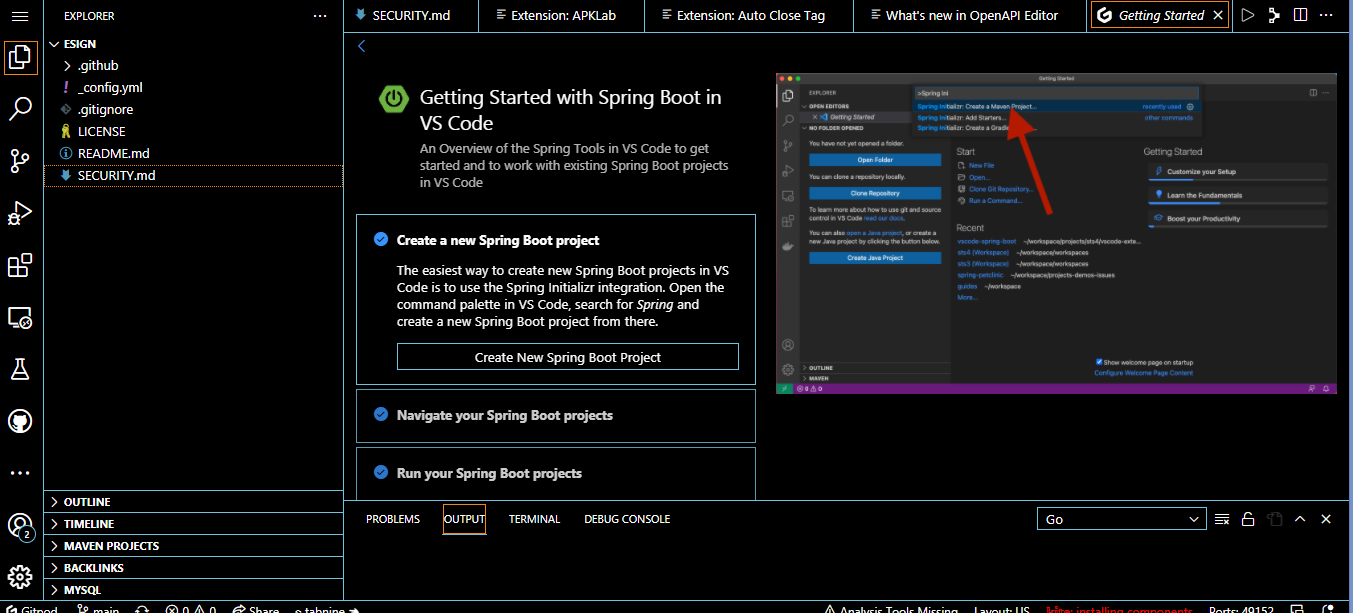Image resolution: width=1353 pixels, height=613 pixels.
Task: Open the Testing flask view
Action: tap(20, 369)
